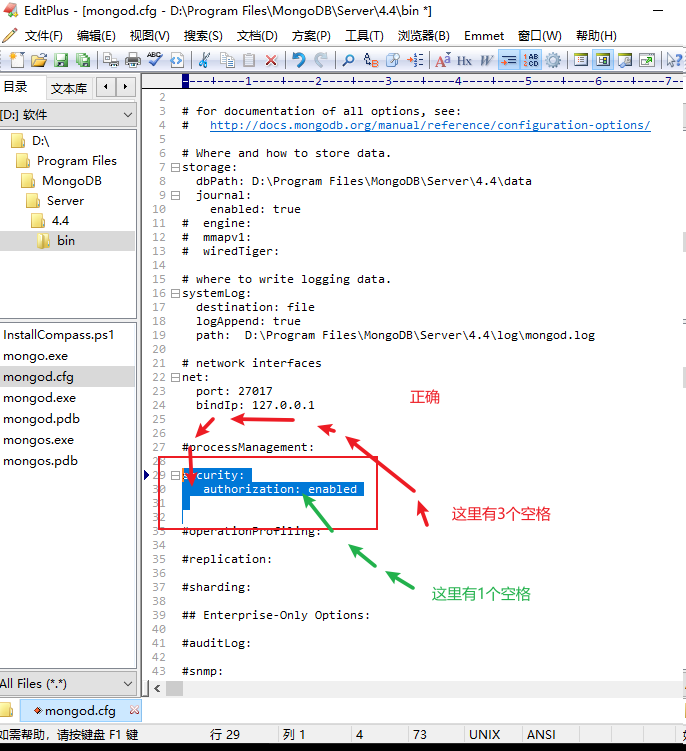Open the Font settings icon
Screen dimensions: 686x751
click(x=442, y=60)
